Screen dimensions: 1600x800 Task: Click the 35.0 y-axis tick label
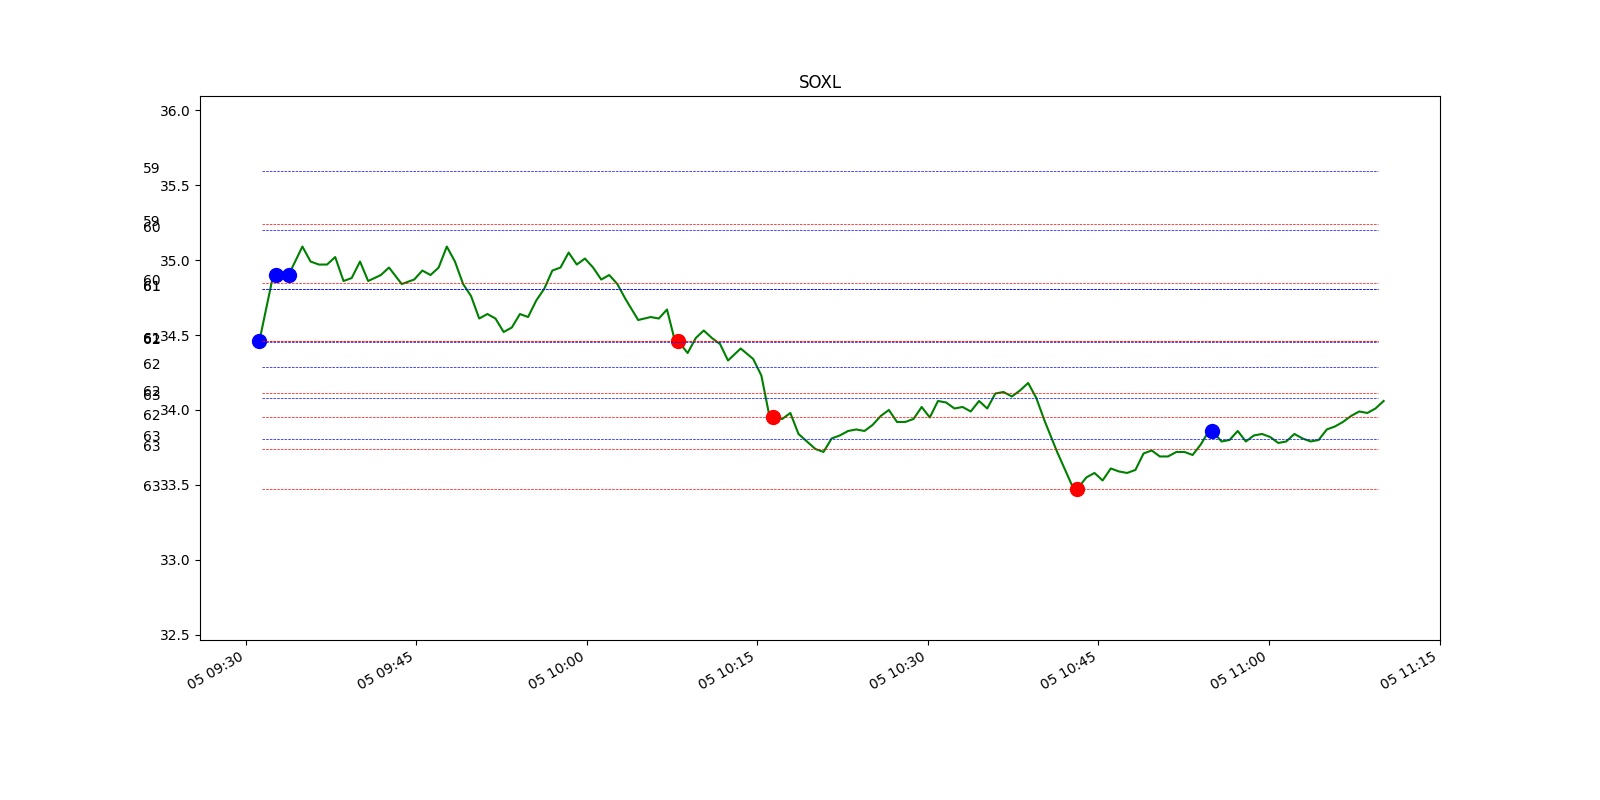[174, 261]
